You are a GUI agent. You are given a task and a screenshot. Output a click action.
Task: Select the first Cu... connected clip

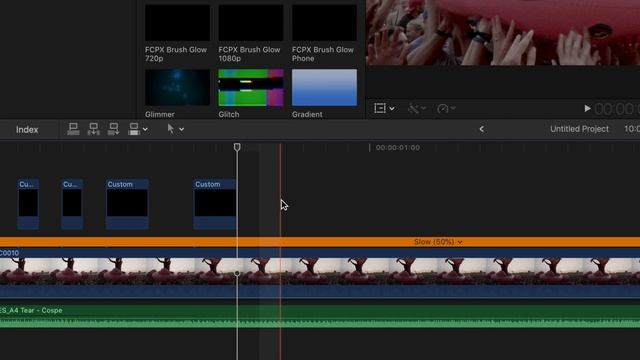click(x=28, y=204)
